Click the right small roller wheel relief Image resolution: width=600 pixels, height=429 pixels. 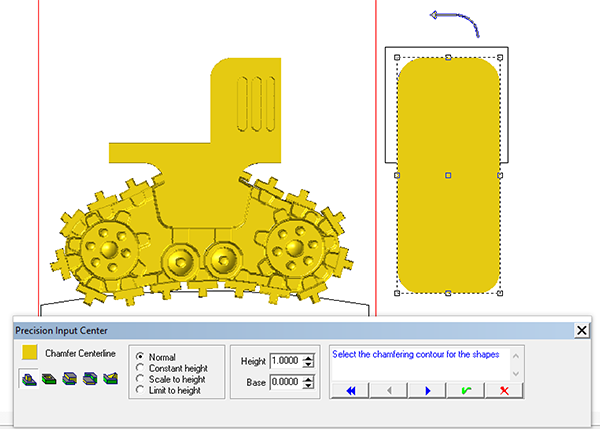click(223, 260)
